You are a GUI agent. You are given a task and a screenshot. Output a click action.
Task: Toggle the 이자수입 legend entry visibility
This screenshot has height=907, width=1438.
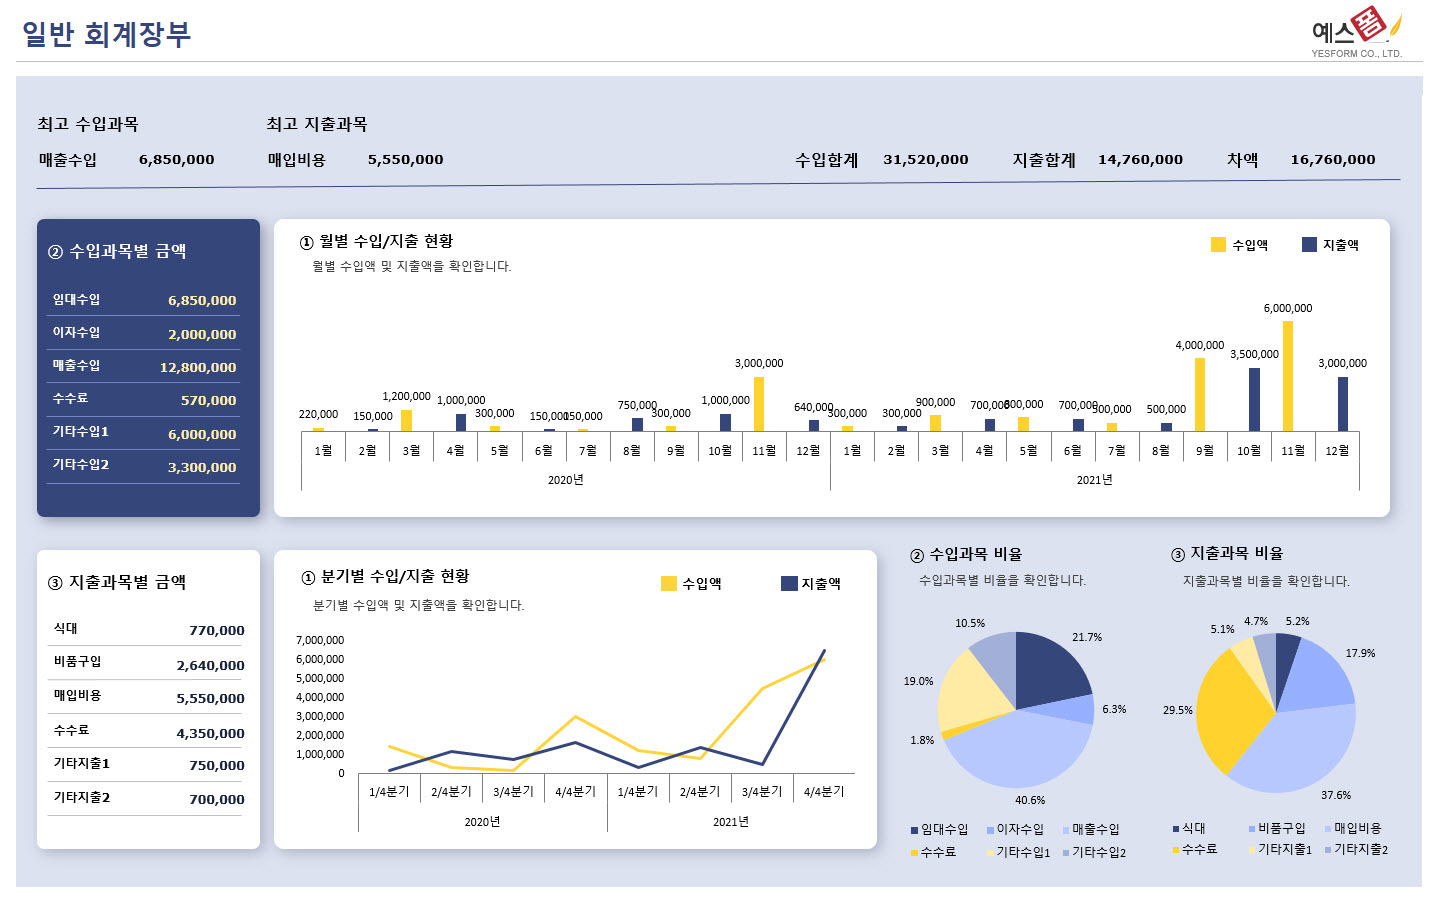[989, 829]
